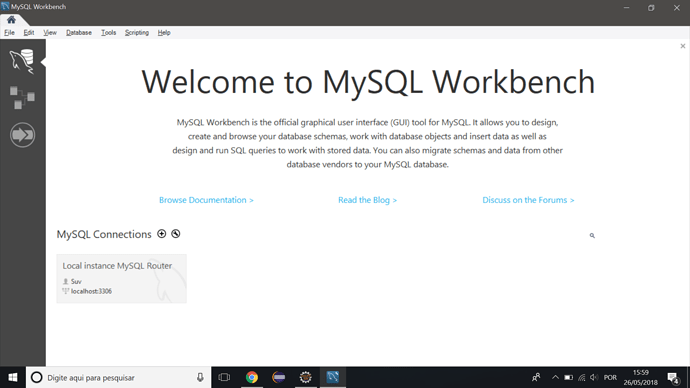Click the localhost:3306 text on connection tile
690x388 pixels.
click(92, 291)
